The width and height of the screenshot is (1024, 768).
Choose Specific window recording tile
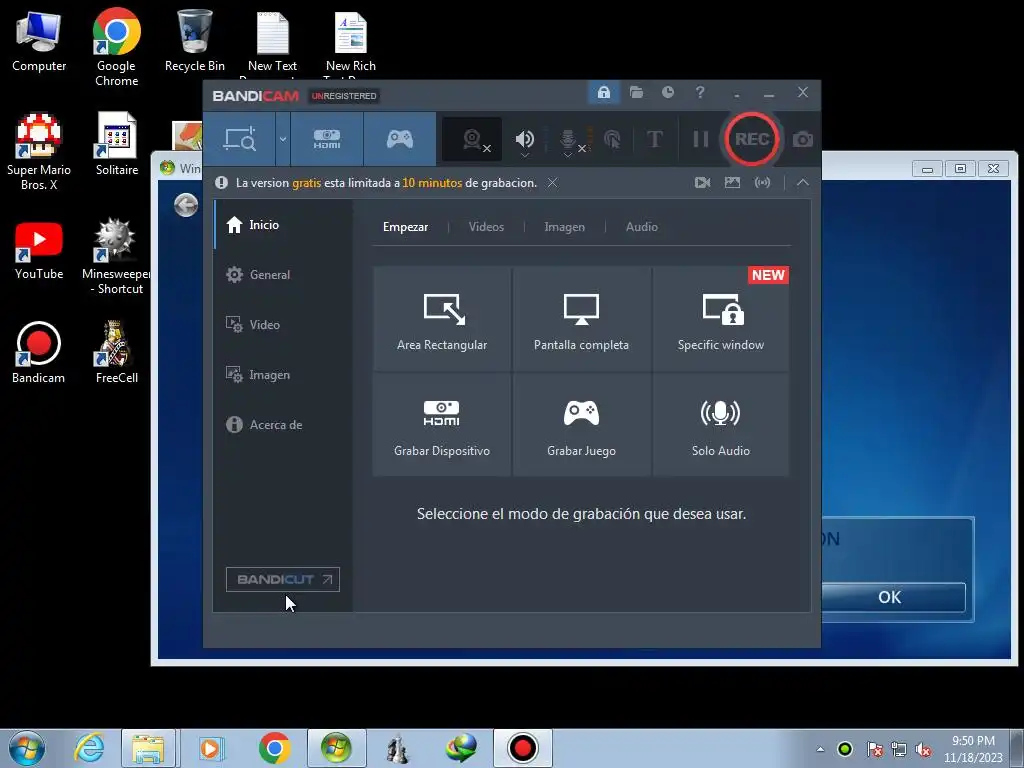pos(721,319)
